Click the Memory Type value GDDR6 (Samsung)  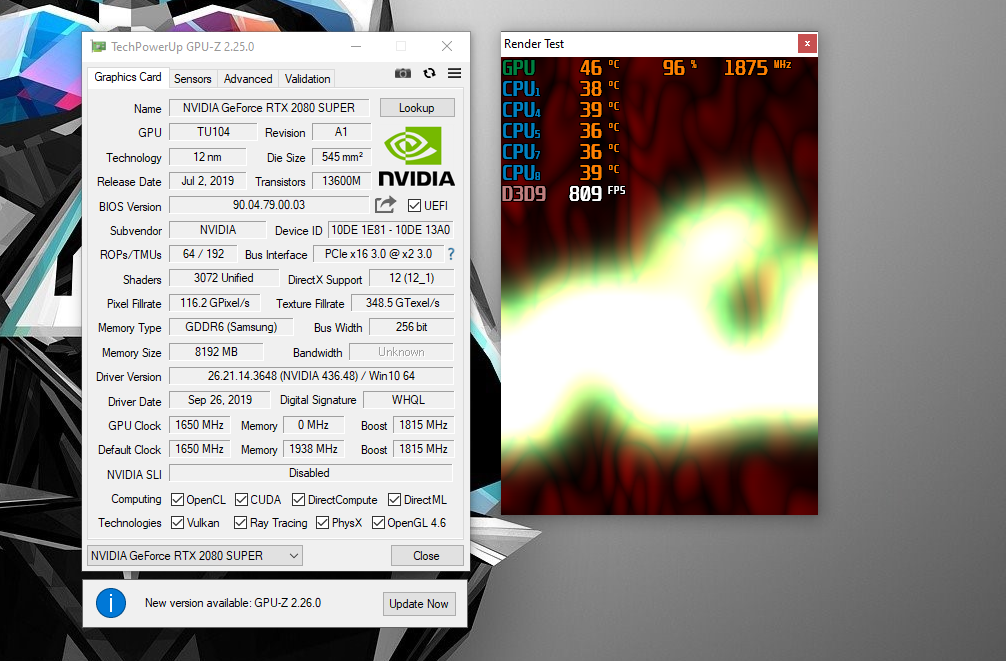click(231, 327)
